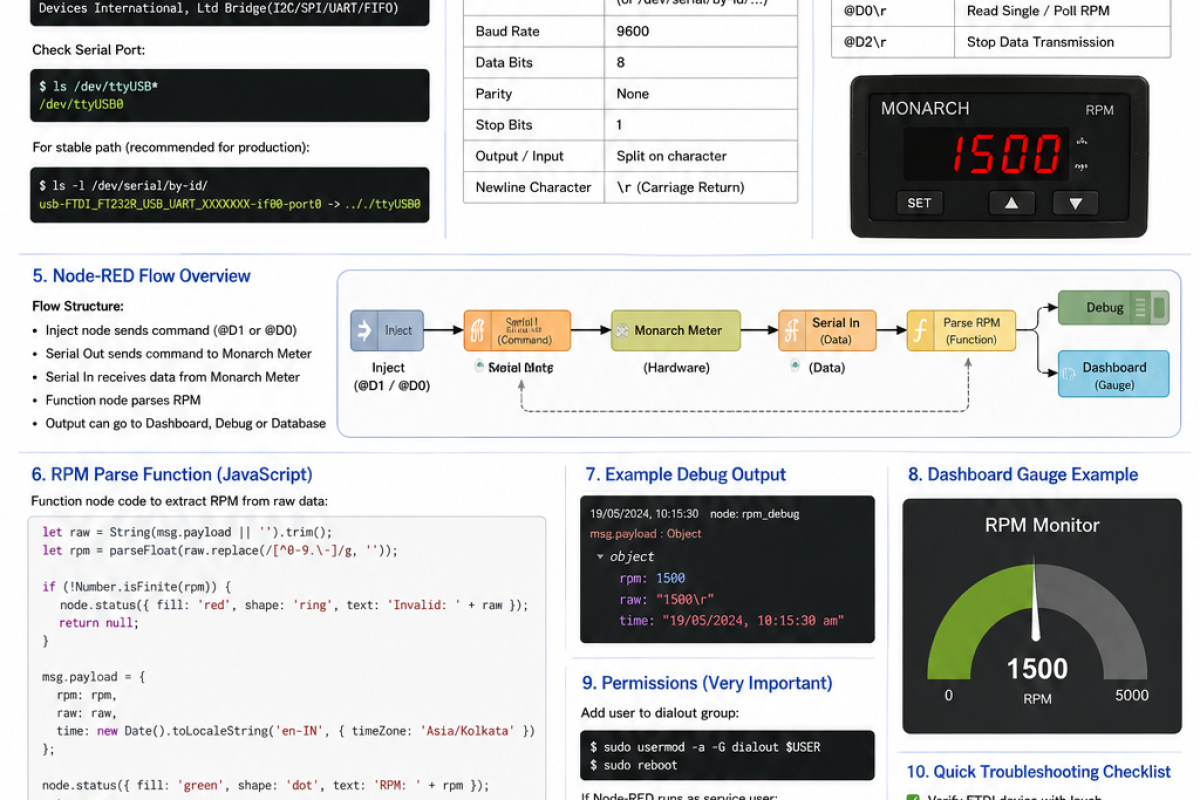Click the Serial Out command node icon
Viewport: 1200px width, 800px height.
(x=476, y=330)
